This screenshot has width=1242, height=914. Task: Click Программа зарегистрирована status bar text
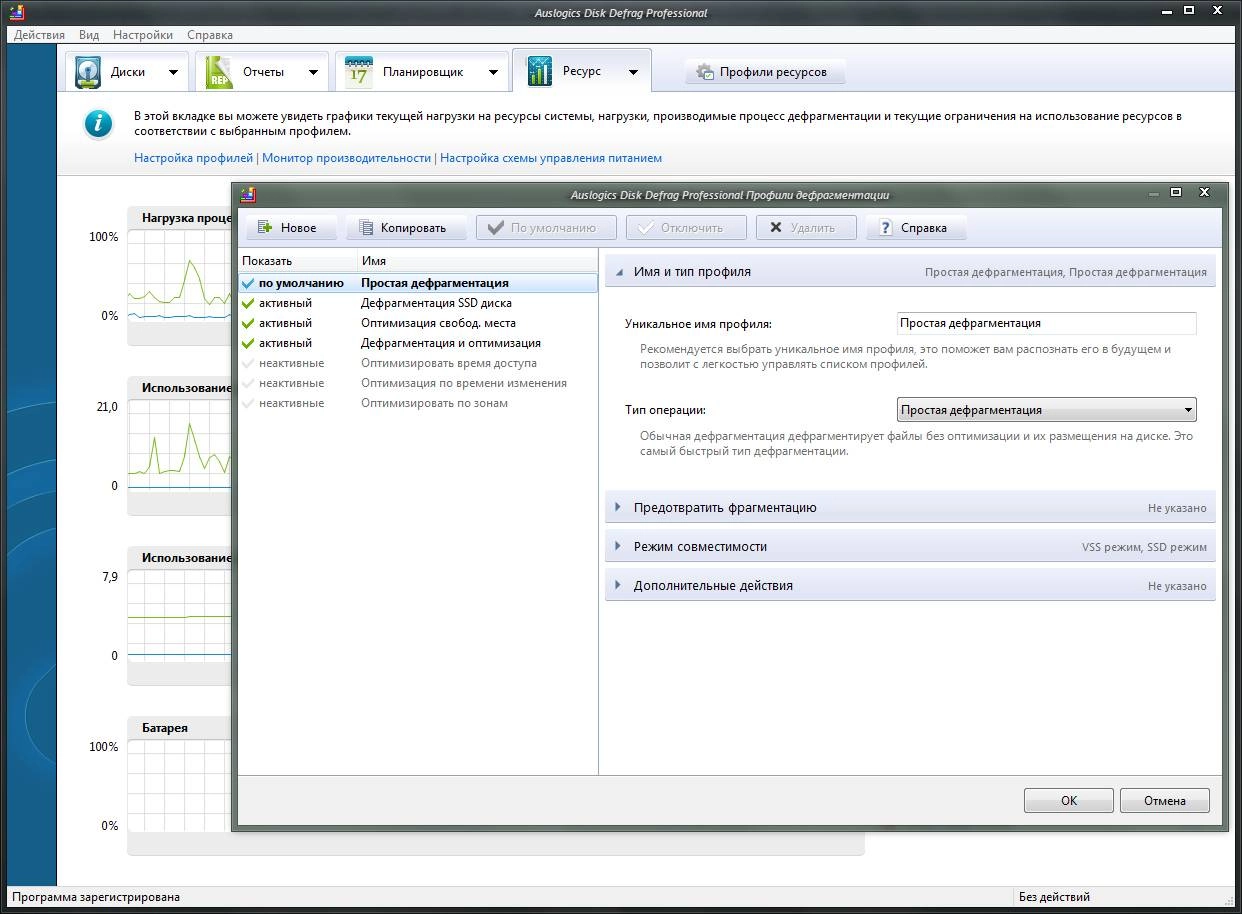(96, 897)
